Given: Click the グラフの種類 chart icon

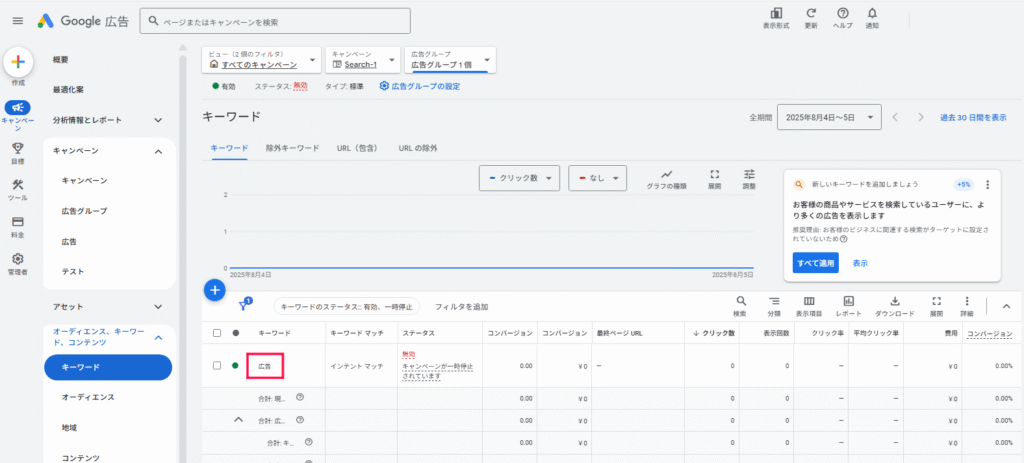Looking at the screenshot, I should pos(666,174).
